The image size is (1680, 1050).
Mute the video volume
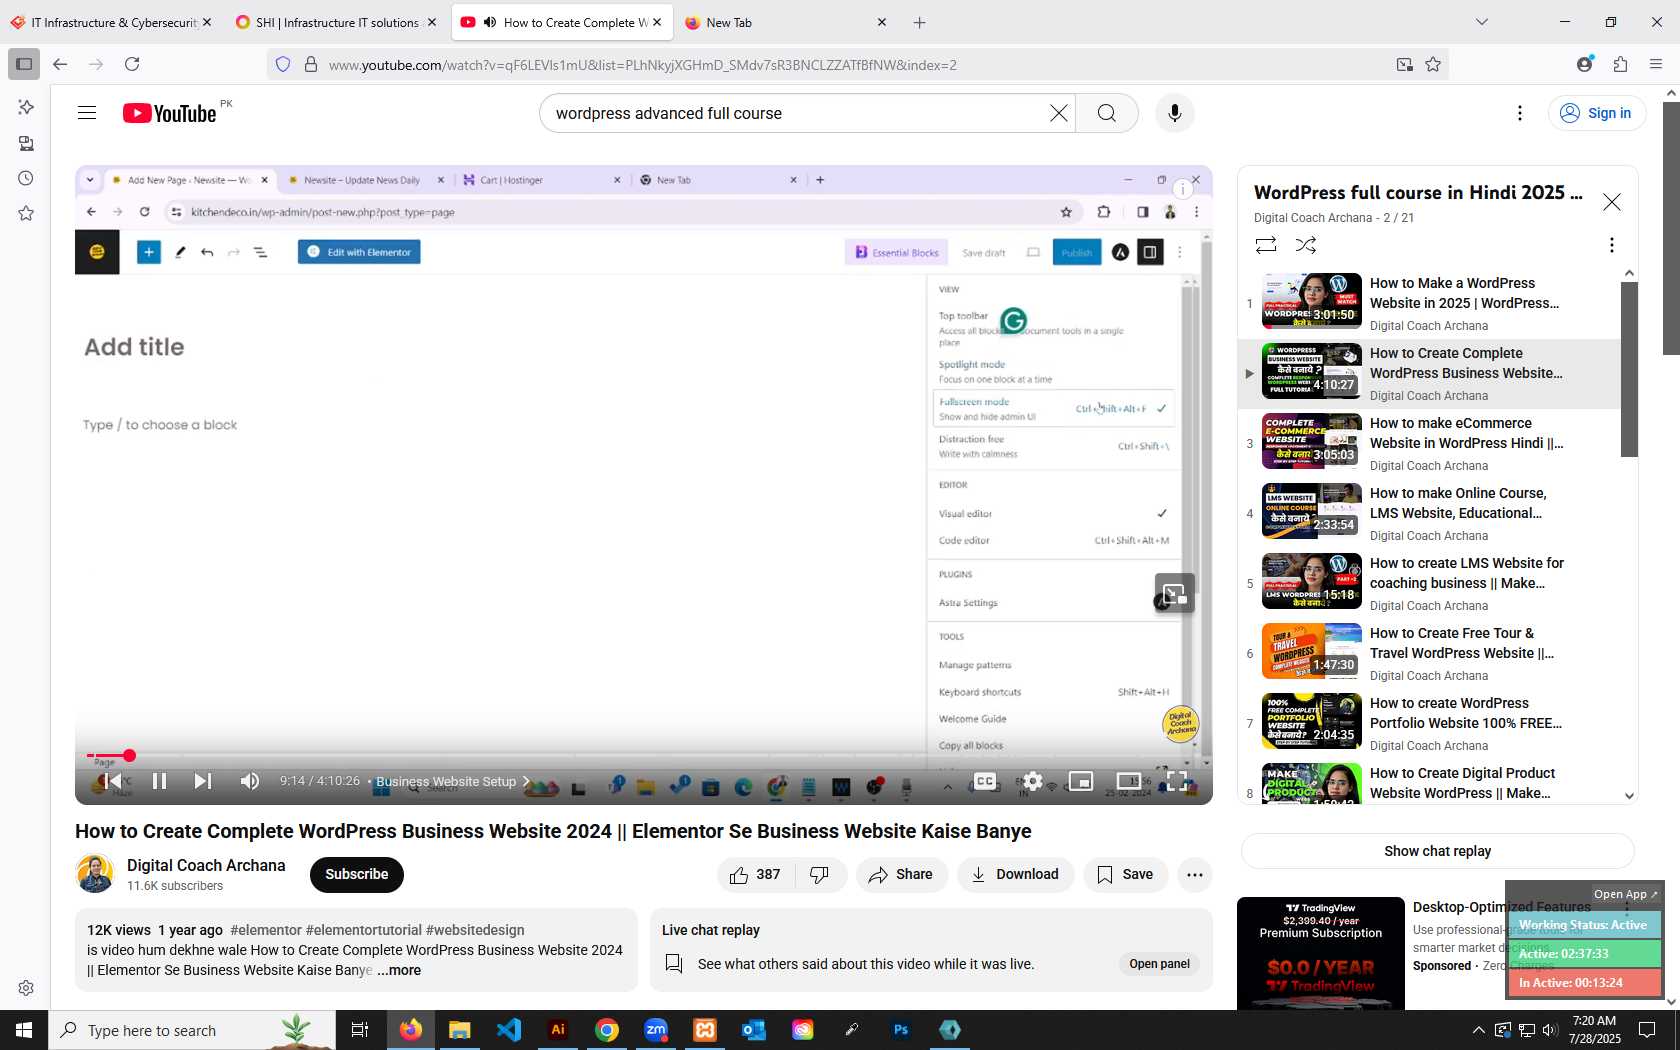coord(250,781)
